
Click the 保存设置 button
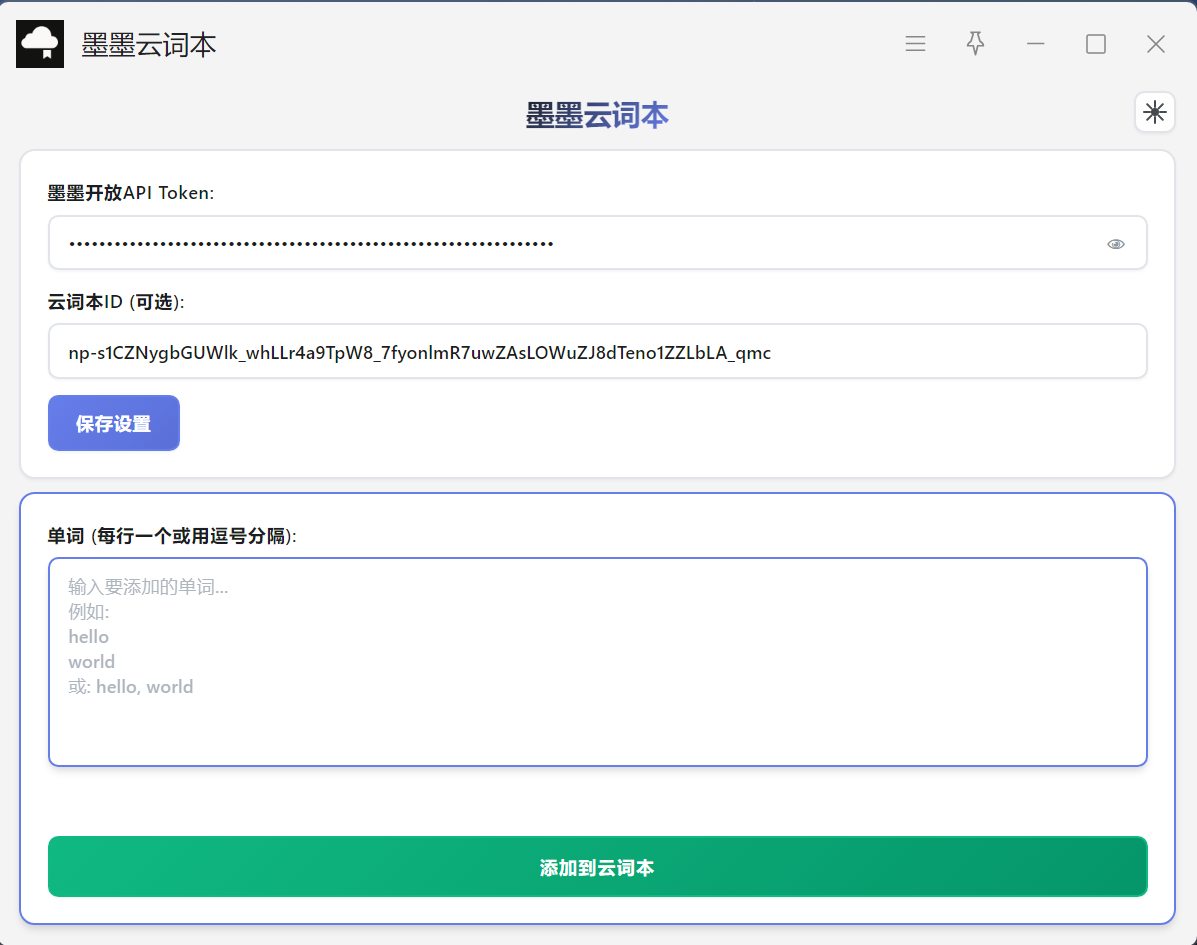114,423
